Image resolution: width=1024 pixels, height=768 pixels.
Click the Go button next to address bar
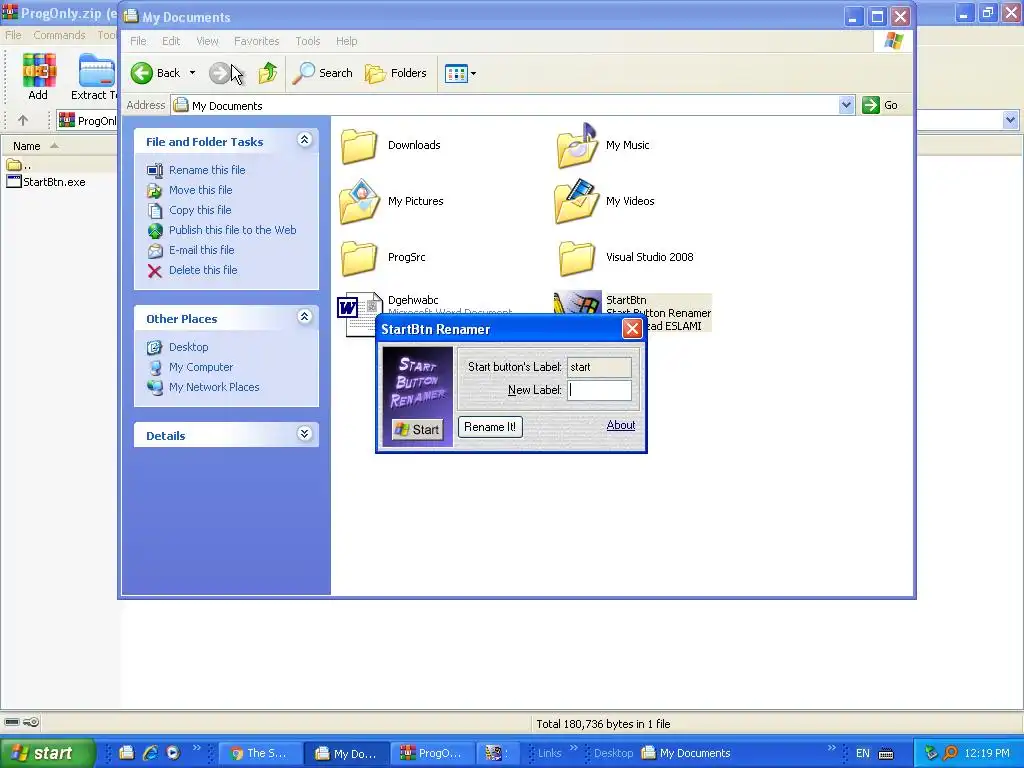pos(880,105)
